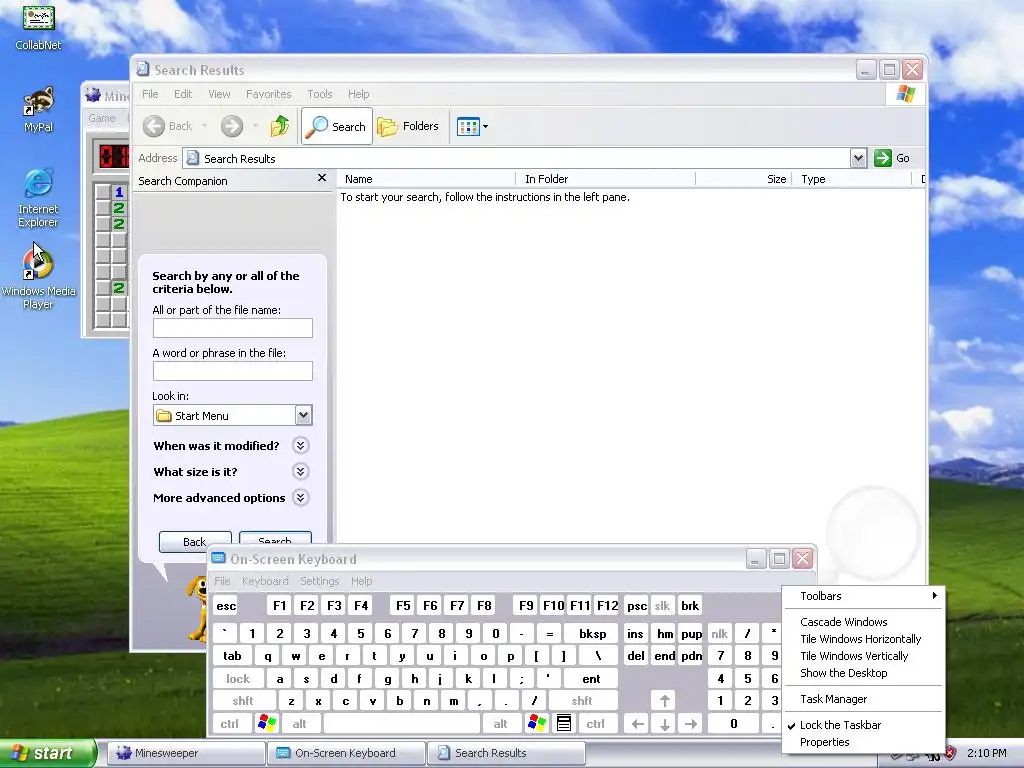Image resolution: width=1024 pixels, height=768 pixels.
Task: Open the Tools menu in Search Results
Action: pos(320,94)
